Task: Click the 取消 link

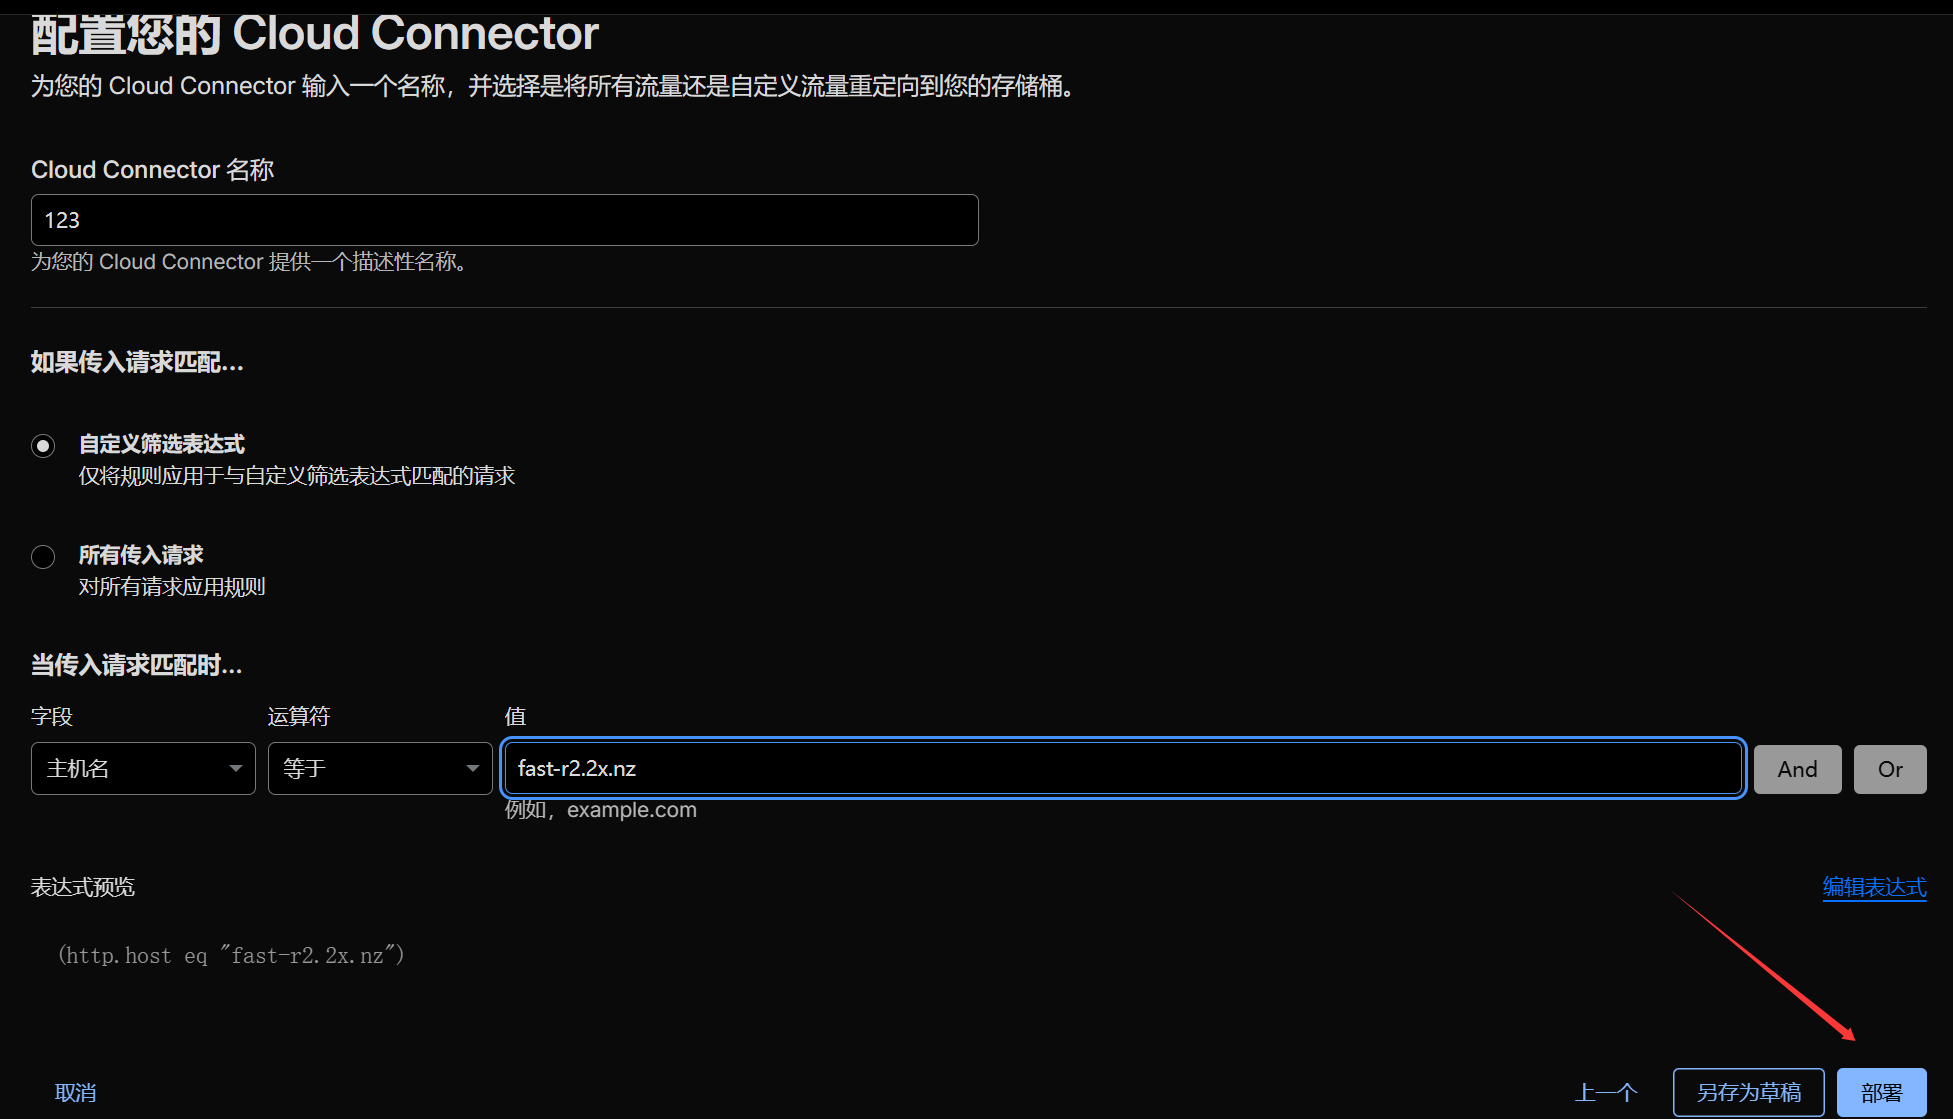Action: (75, 1093)
